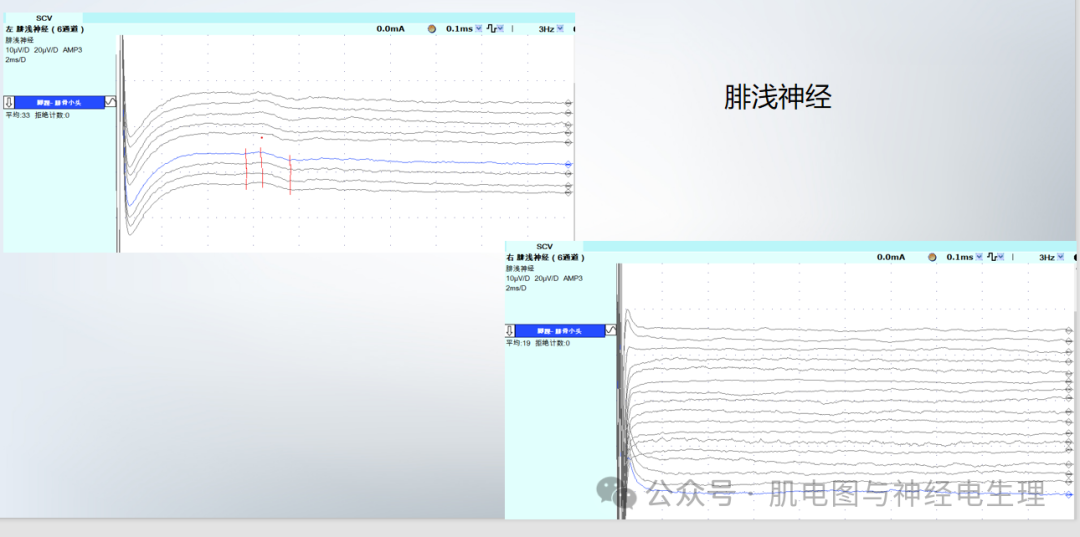This screenshot has height=537, width=1080.
Task: Click the middle red latency cursor on top waveform
Action: (x=262, y=170)
